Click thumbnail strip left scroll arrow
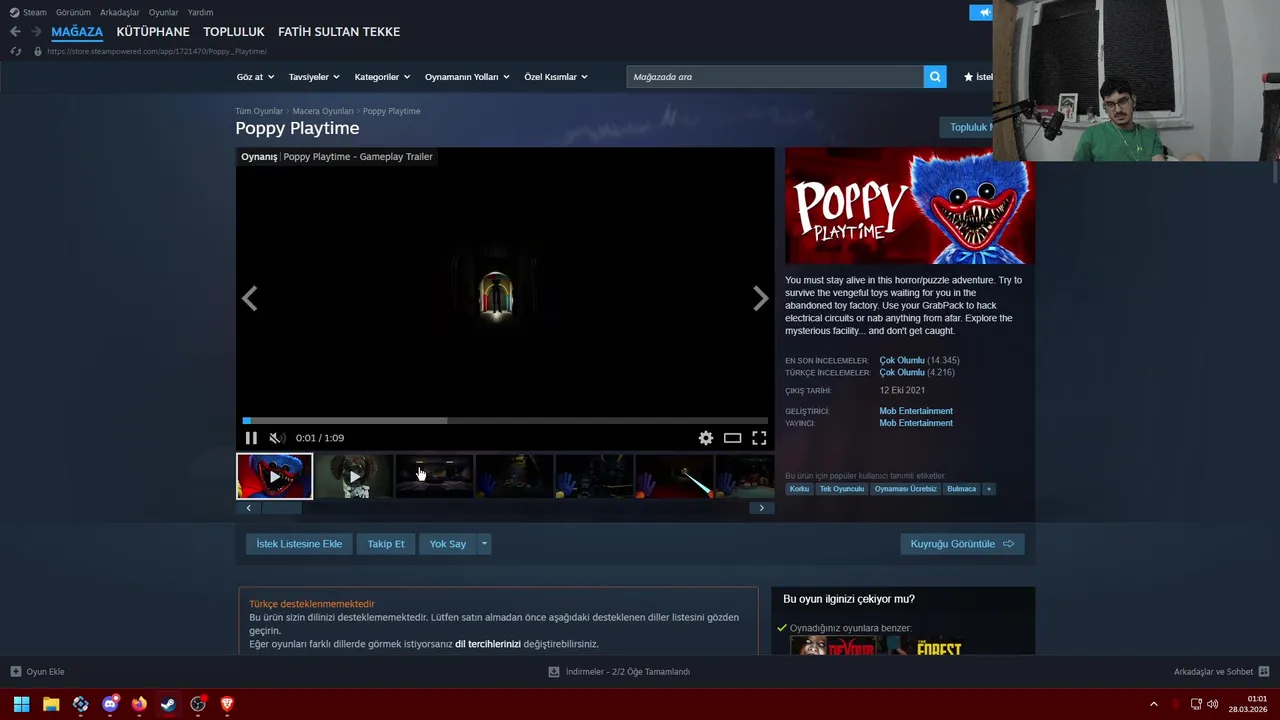 click(249, 508)
